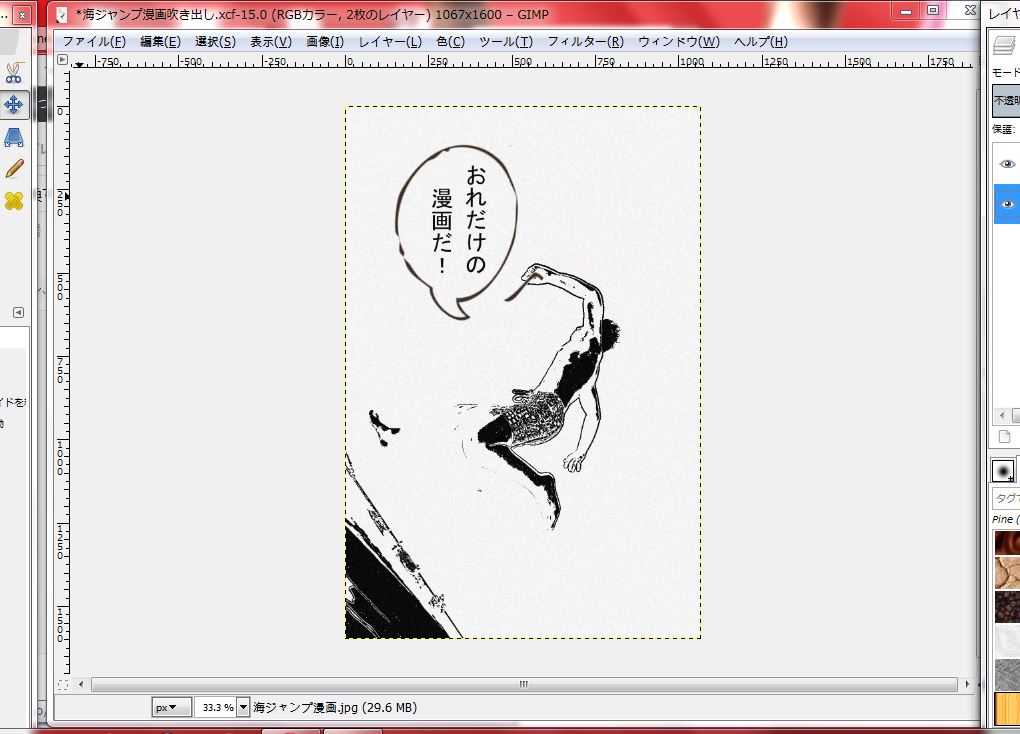Open the px units dropdown in the status bar

[x=170, y=706]
